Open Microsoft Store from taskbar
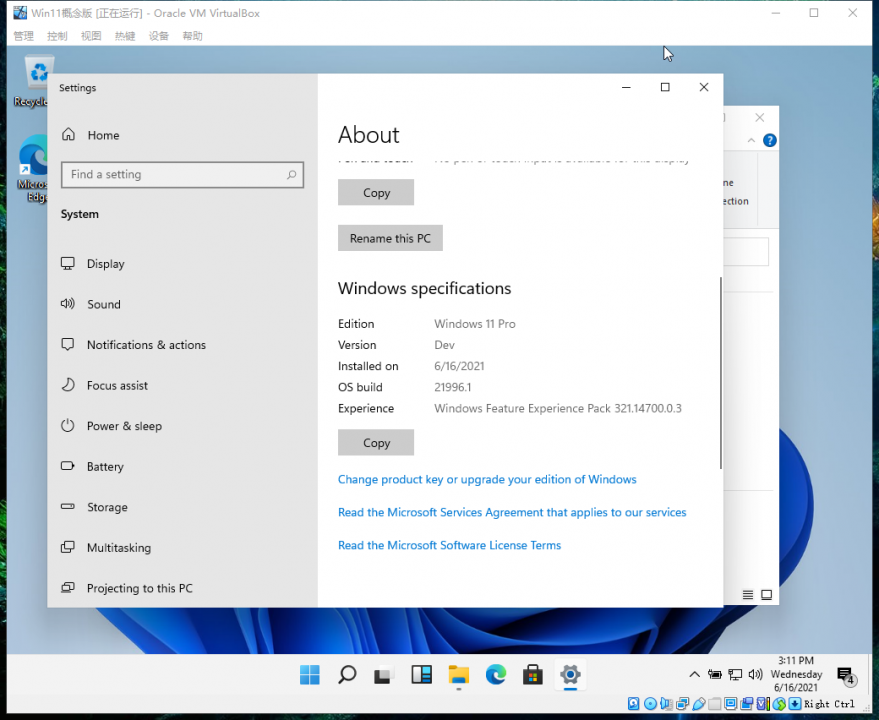This screenshot has height=720, width=879. click(533, 675)
